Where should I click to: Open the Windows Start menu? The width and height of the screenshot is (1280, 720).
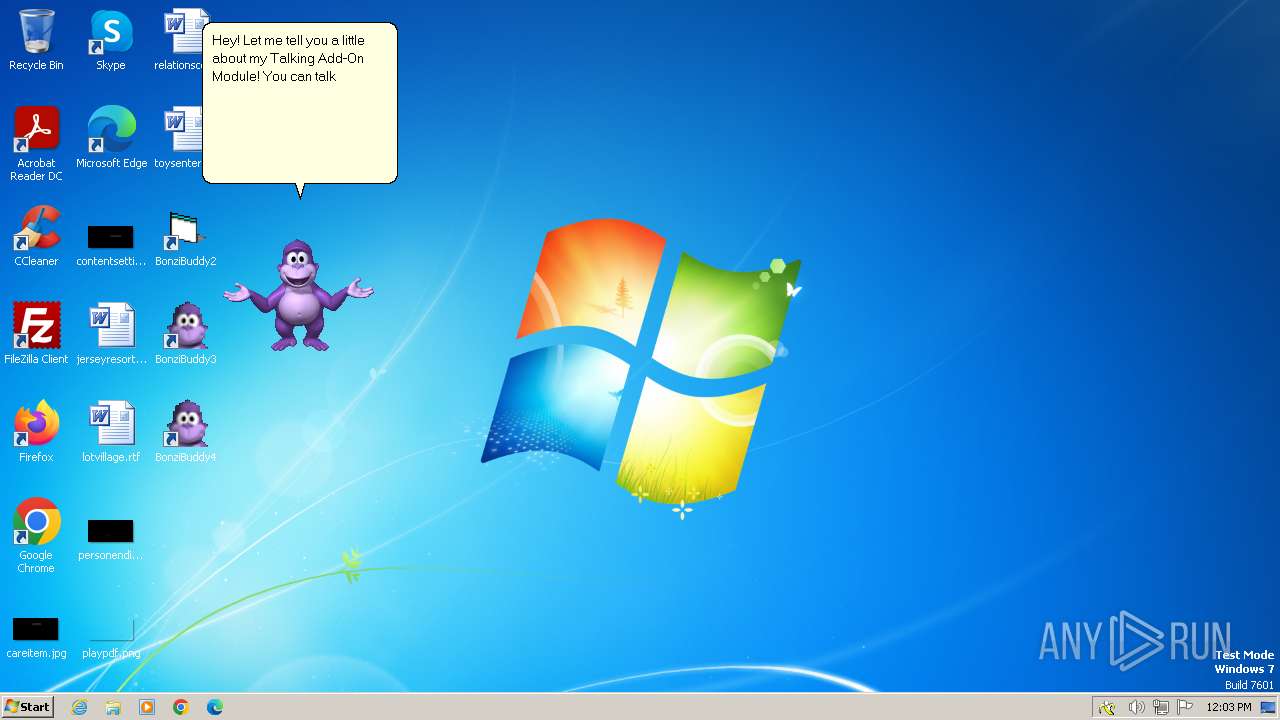[x=27, y=707]
